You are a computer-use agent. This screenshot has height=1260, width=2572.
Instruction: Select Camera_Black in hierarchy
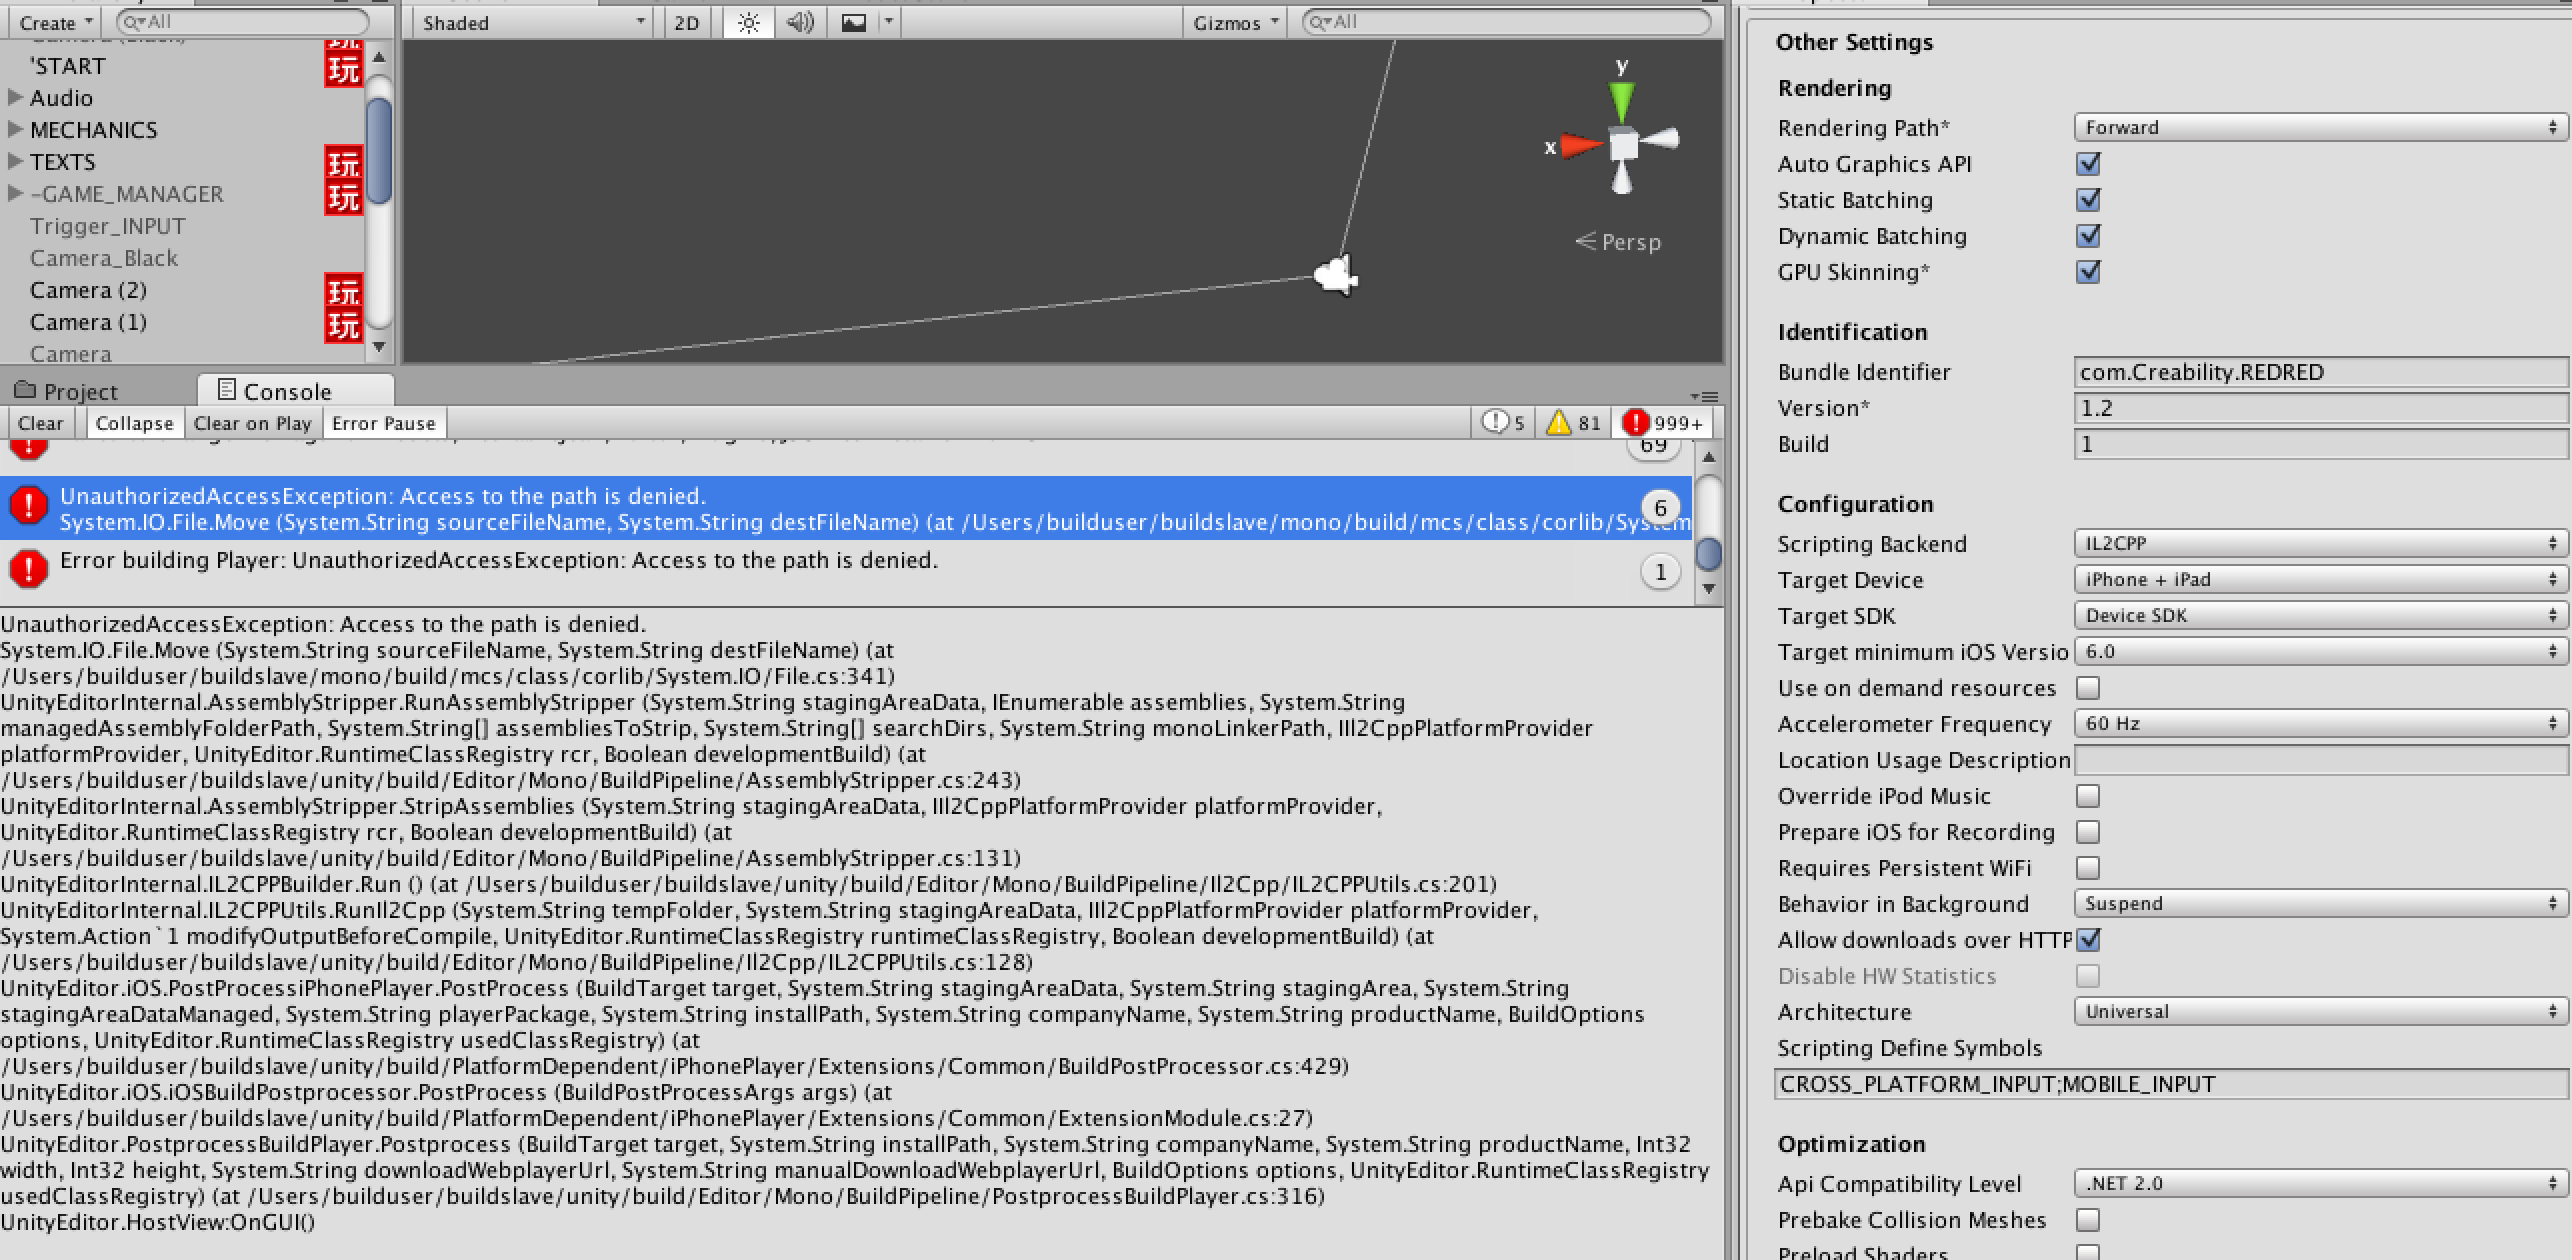(x=104, y=258)
